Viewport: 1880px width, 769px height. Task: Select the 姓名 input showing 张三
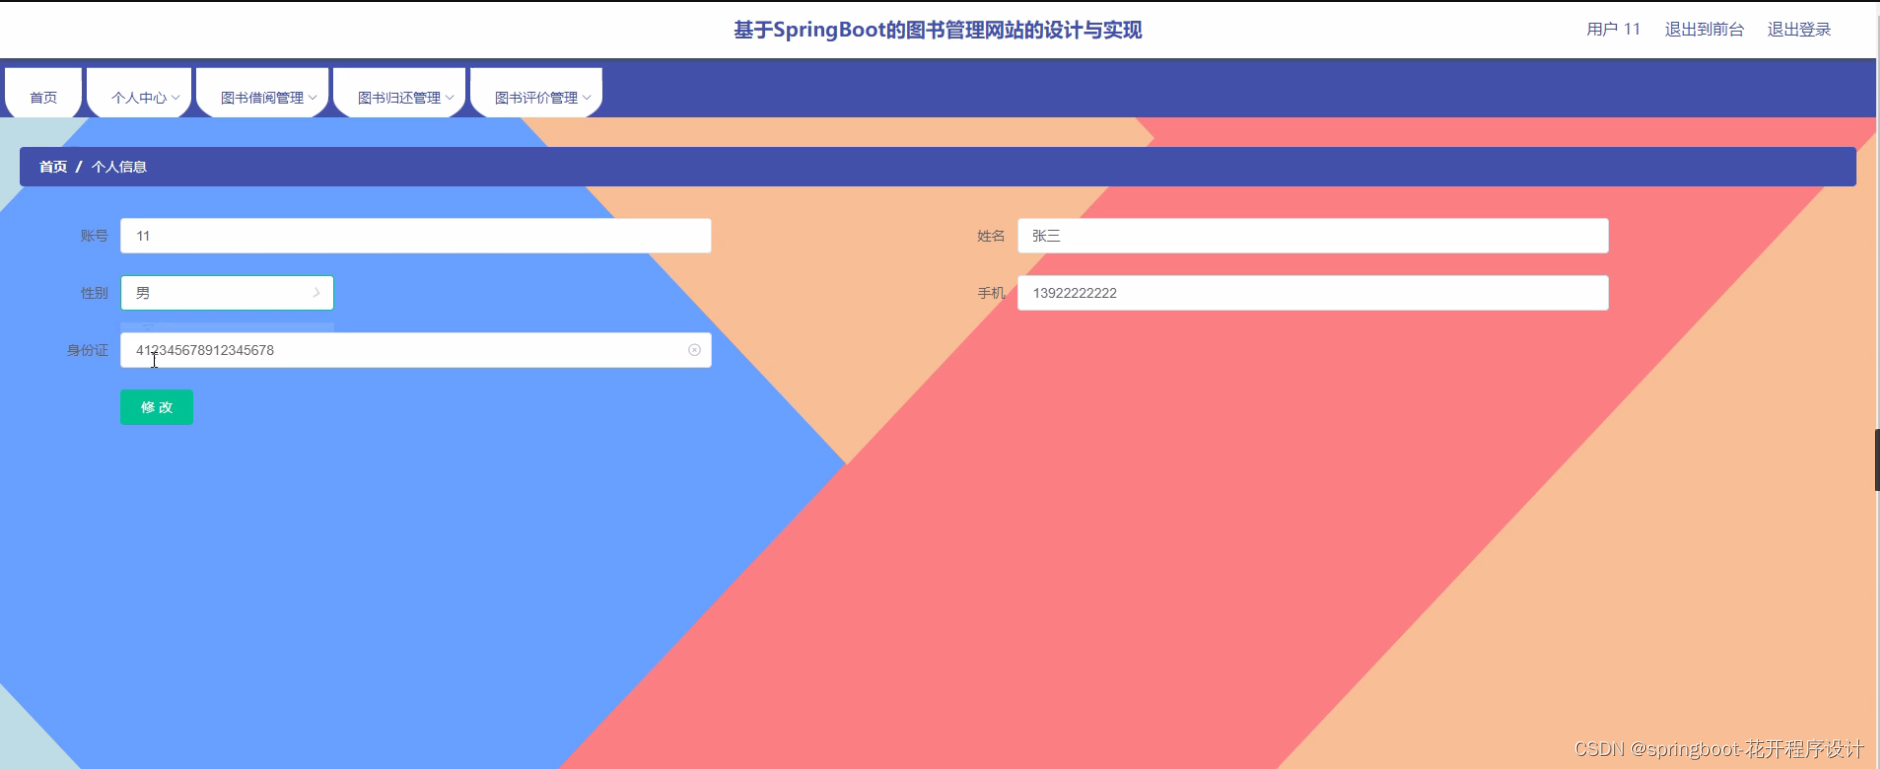[1312, 235]
